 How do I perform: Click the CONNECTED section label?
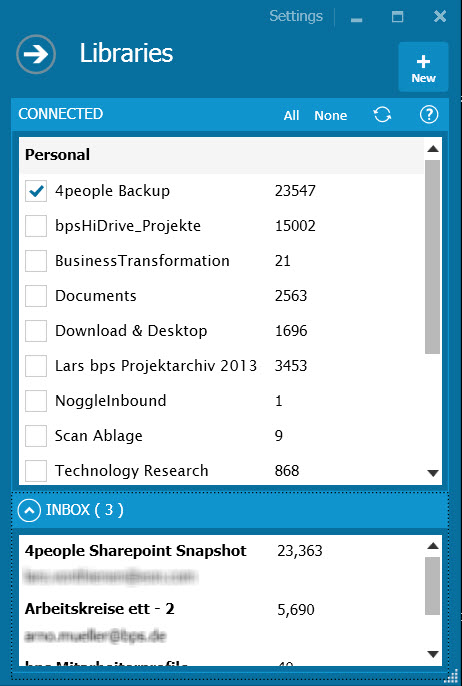coord(61,114)
